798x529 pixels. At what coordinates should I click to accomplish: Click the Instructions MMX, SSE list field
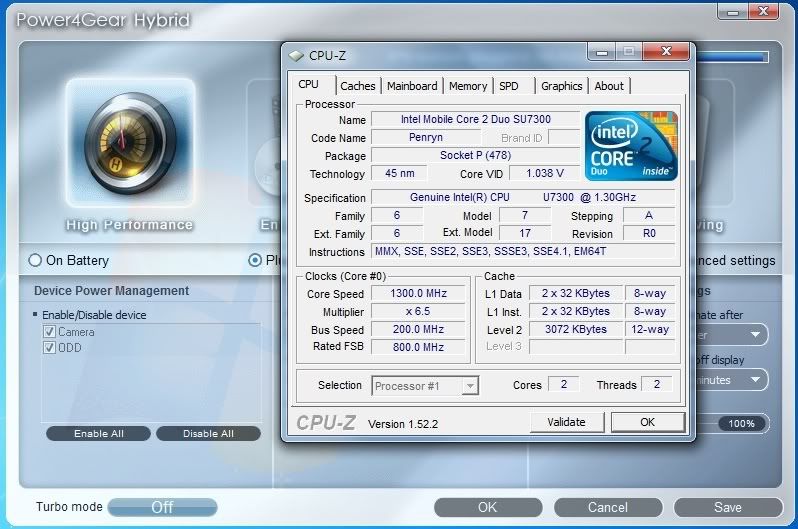pos(523,251)
